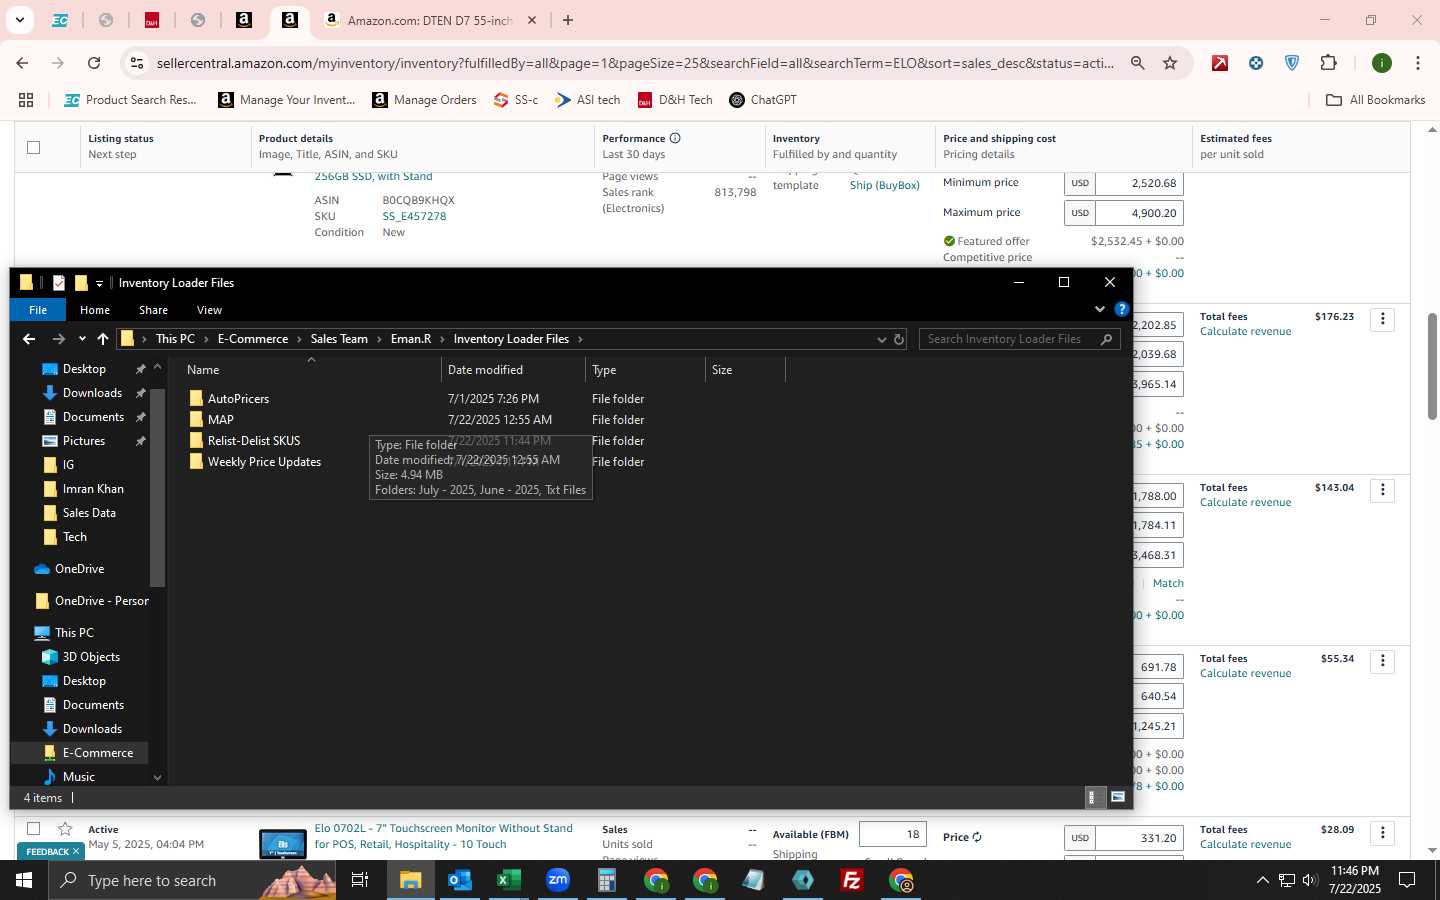Open a new Chrome tab
This screenshot has width=1440, height=900.
point(568,20)
